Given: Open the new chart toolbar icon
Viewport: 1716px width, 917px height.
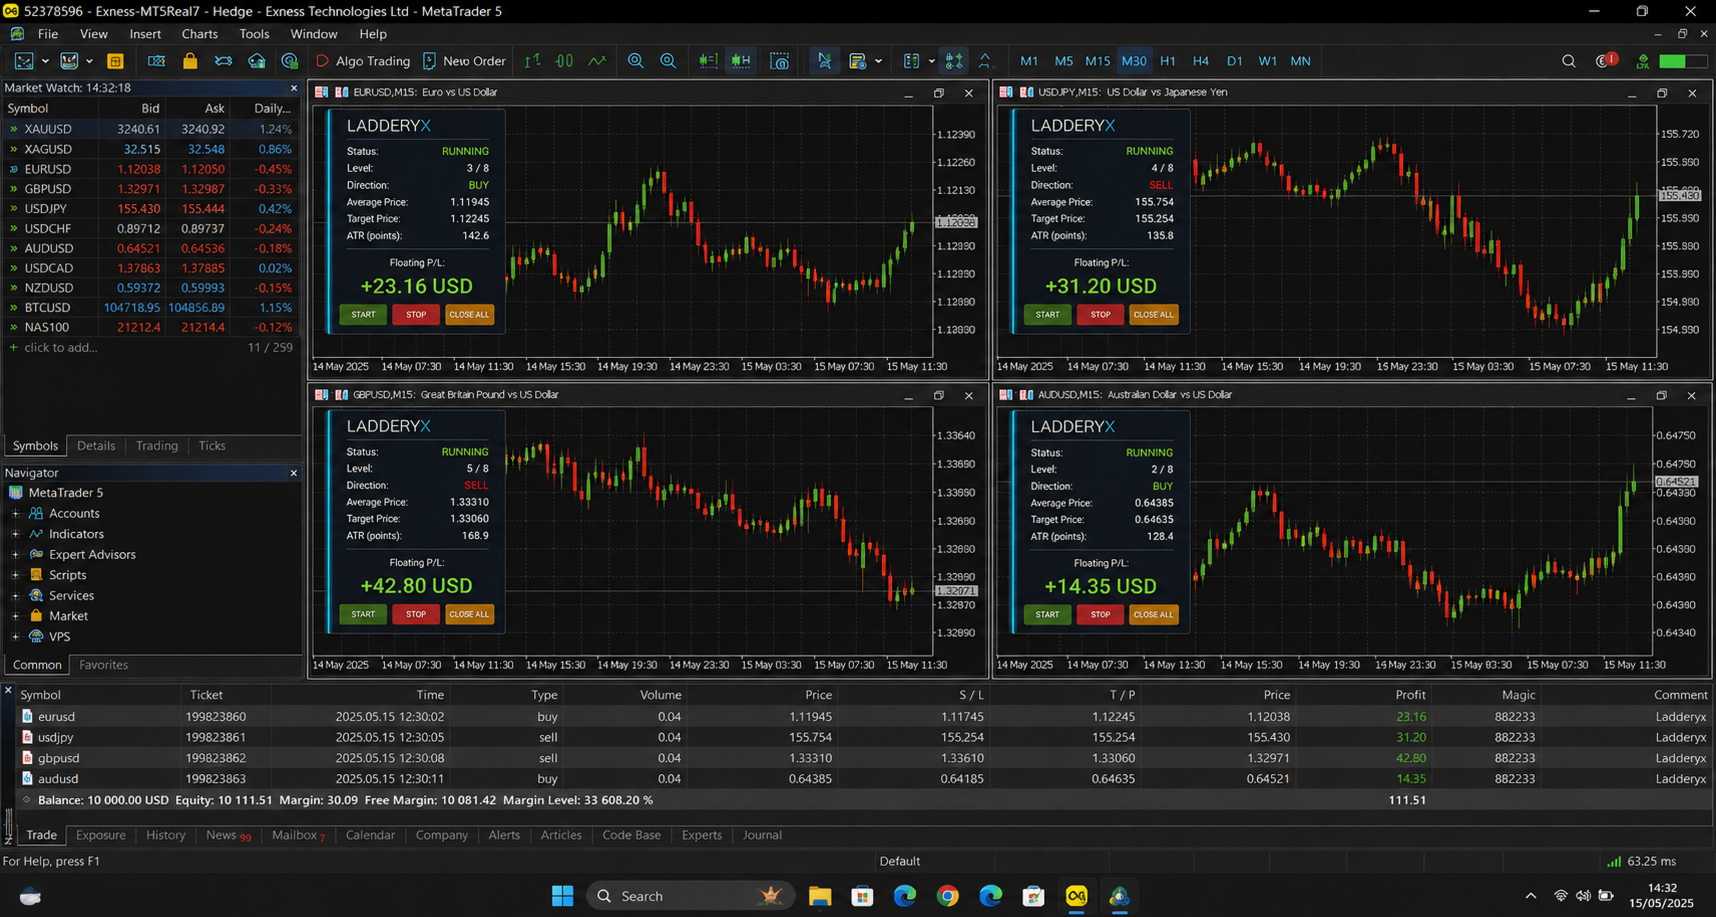Looking at the screenshot, I should coord(24,61).
